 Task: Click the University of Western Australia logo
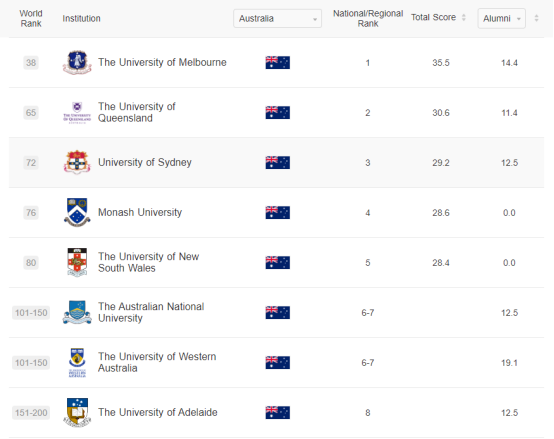(77, 363)
